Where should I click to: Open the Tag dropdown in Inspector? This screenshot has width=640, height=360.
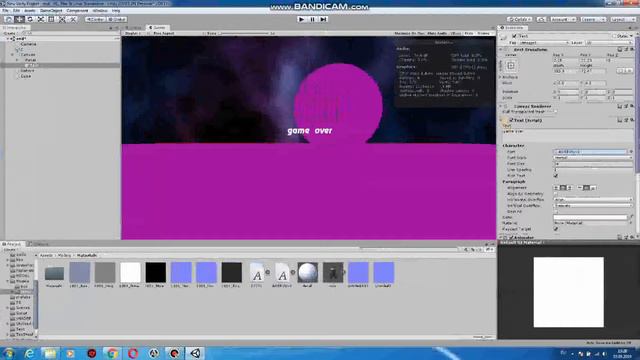pyautogui.click(x=544, y=42)
